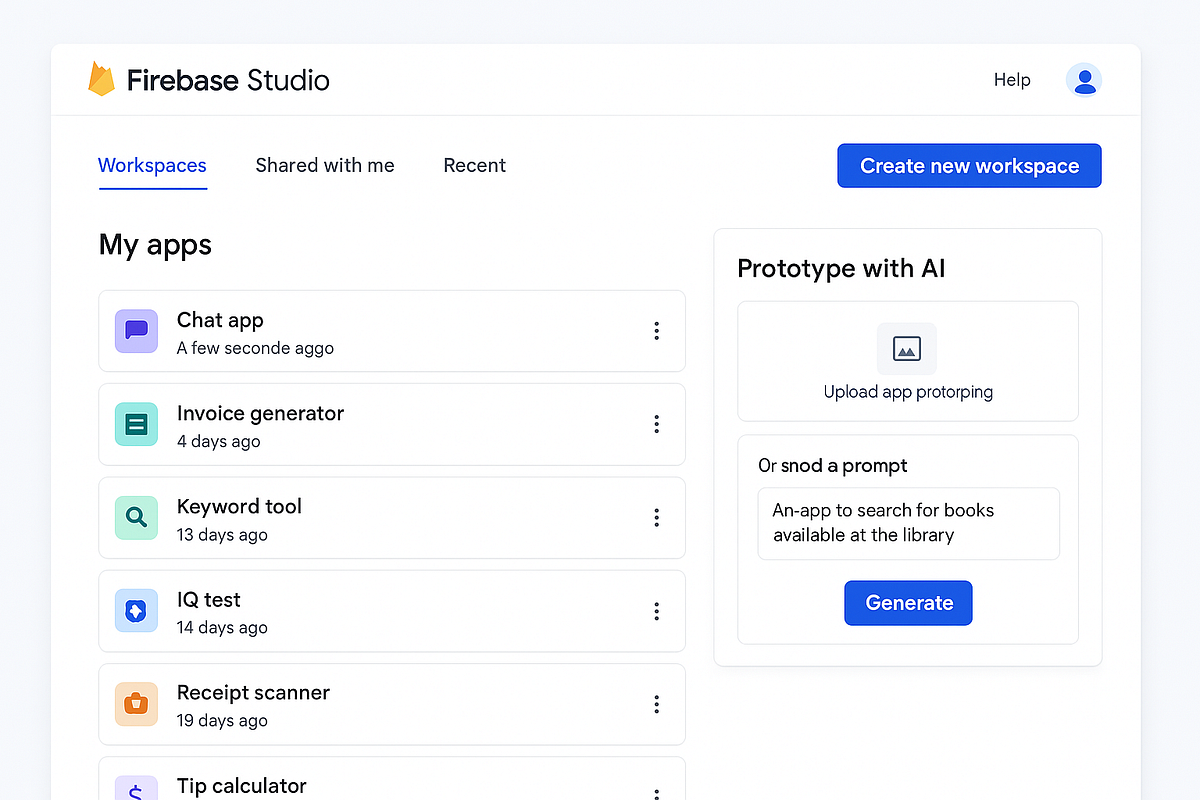Click the book search prompt text field

coord(907,522)
